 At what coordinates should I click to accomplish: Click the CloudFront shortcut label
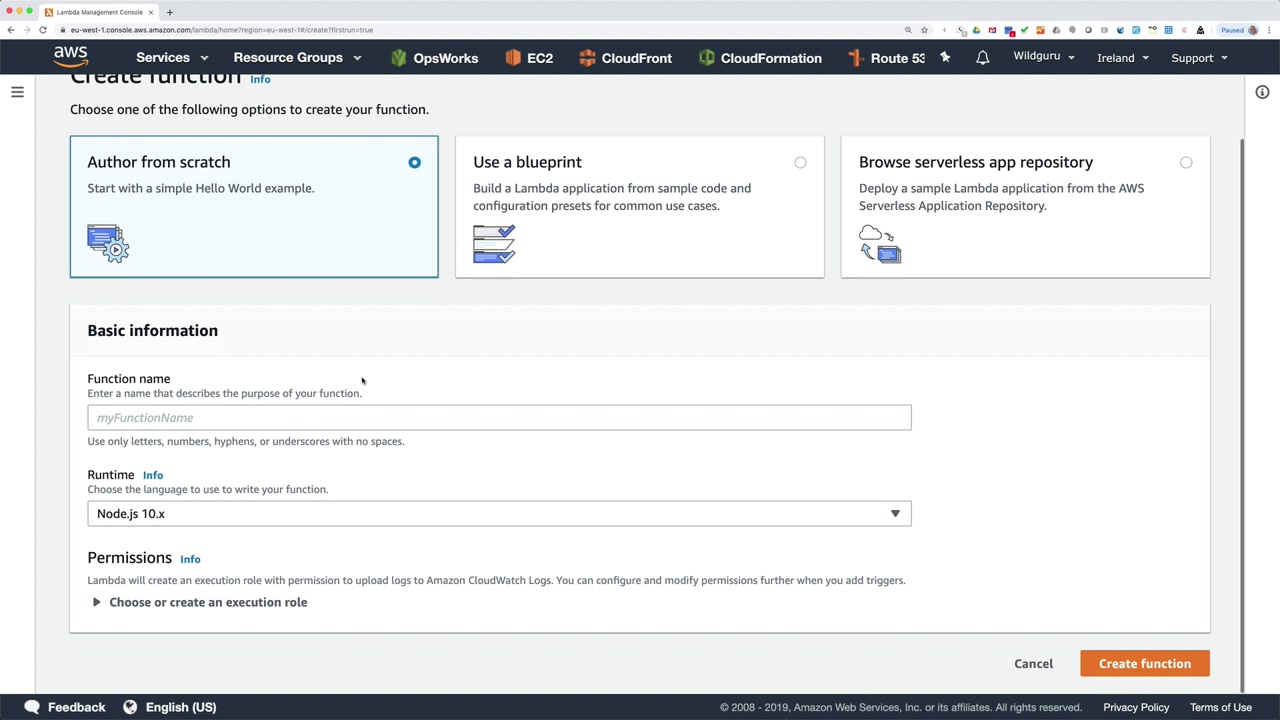pos(637,58)
